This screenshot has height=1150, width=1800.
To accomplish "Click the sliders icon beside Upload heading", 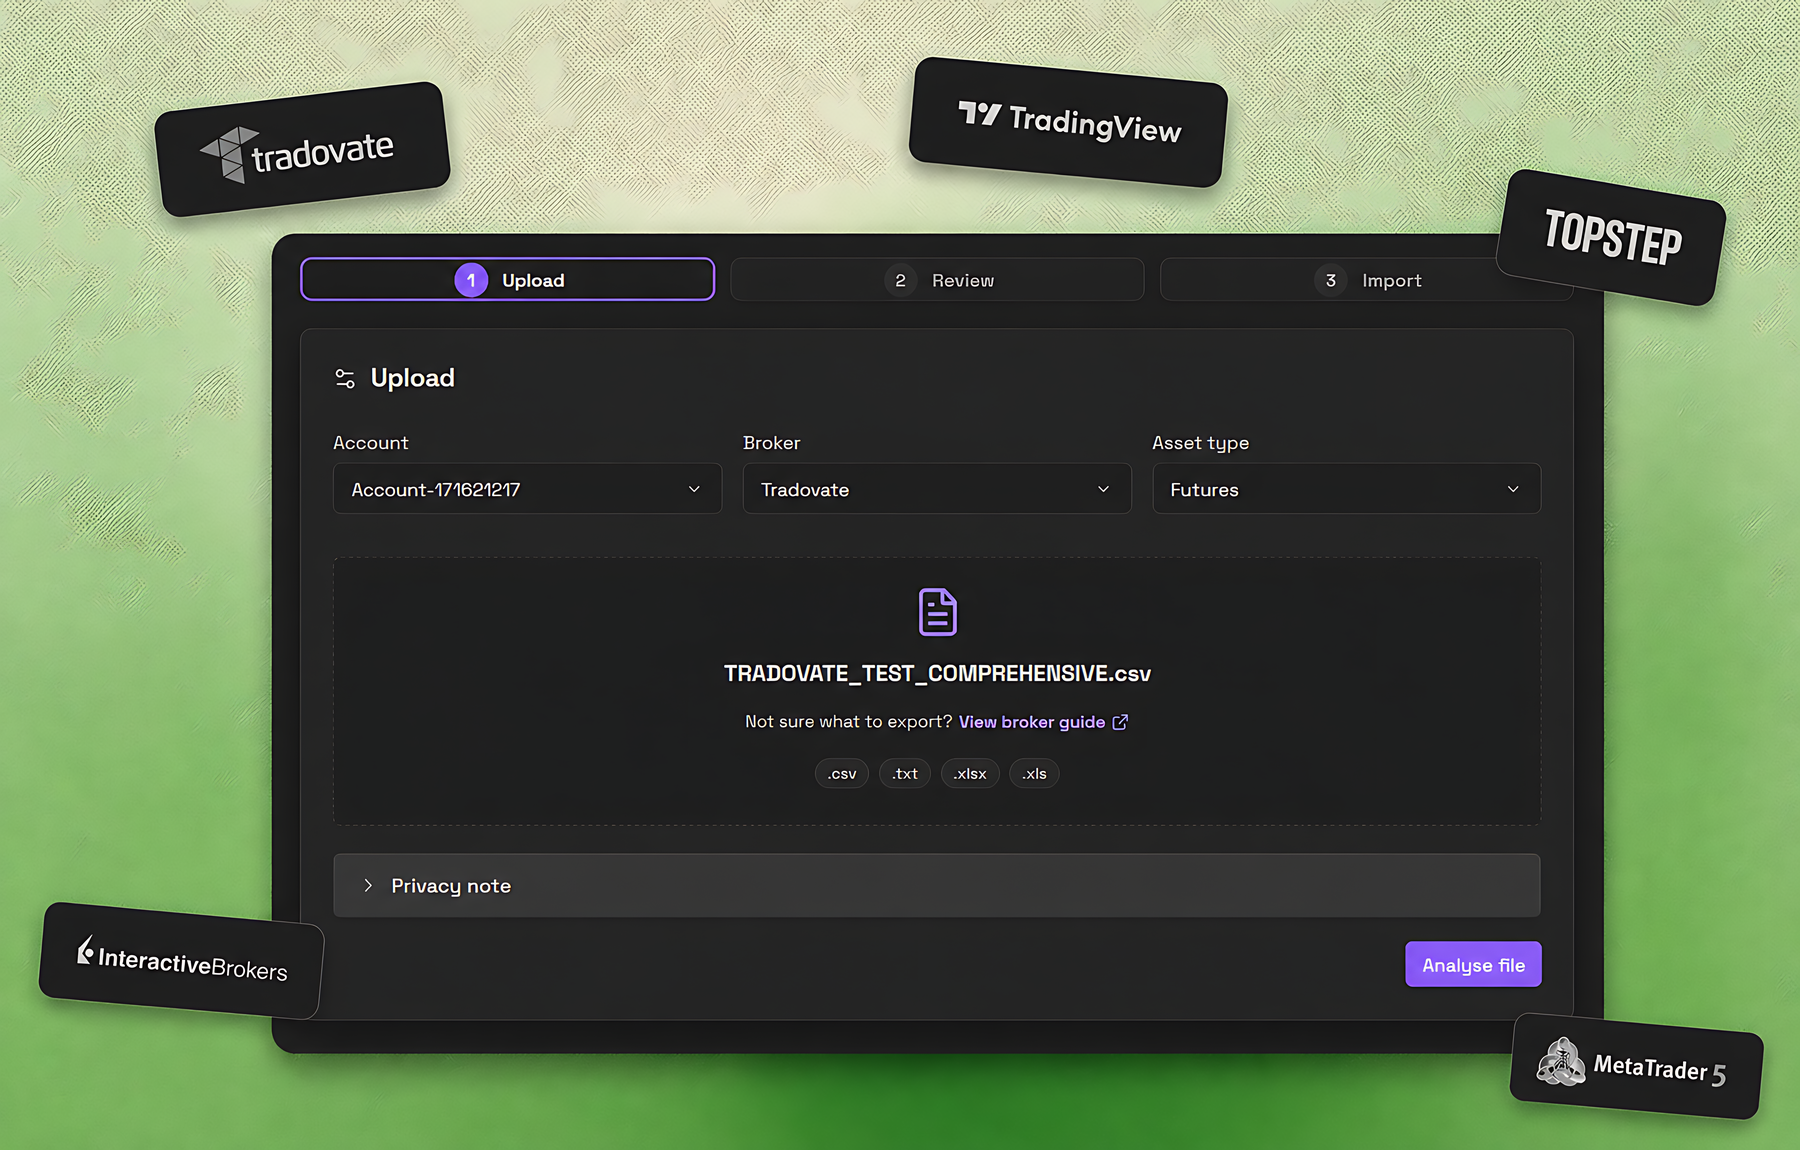I will pyautogui.click(x=345, y=378).
